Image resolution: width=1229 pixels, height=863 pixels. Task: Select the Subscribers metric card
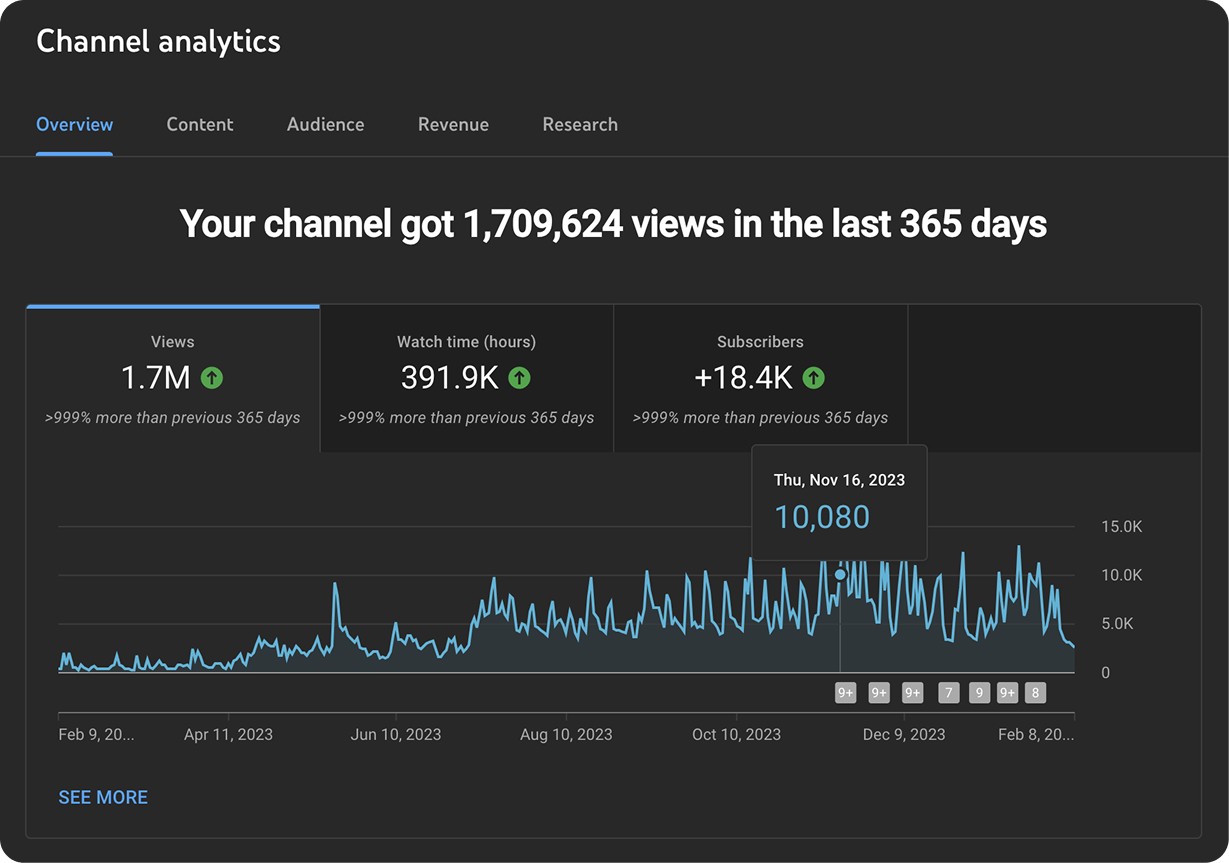[x=761, y=379]
